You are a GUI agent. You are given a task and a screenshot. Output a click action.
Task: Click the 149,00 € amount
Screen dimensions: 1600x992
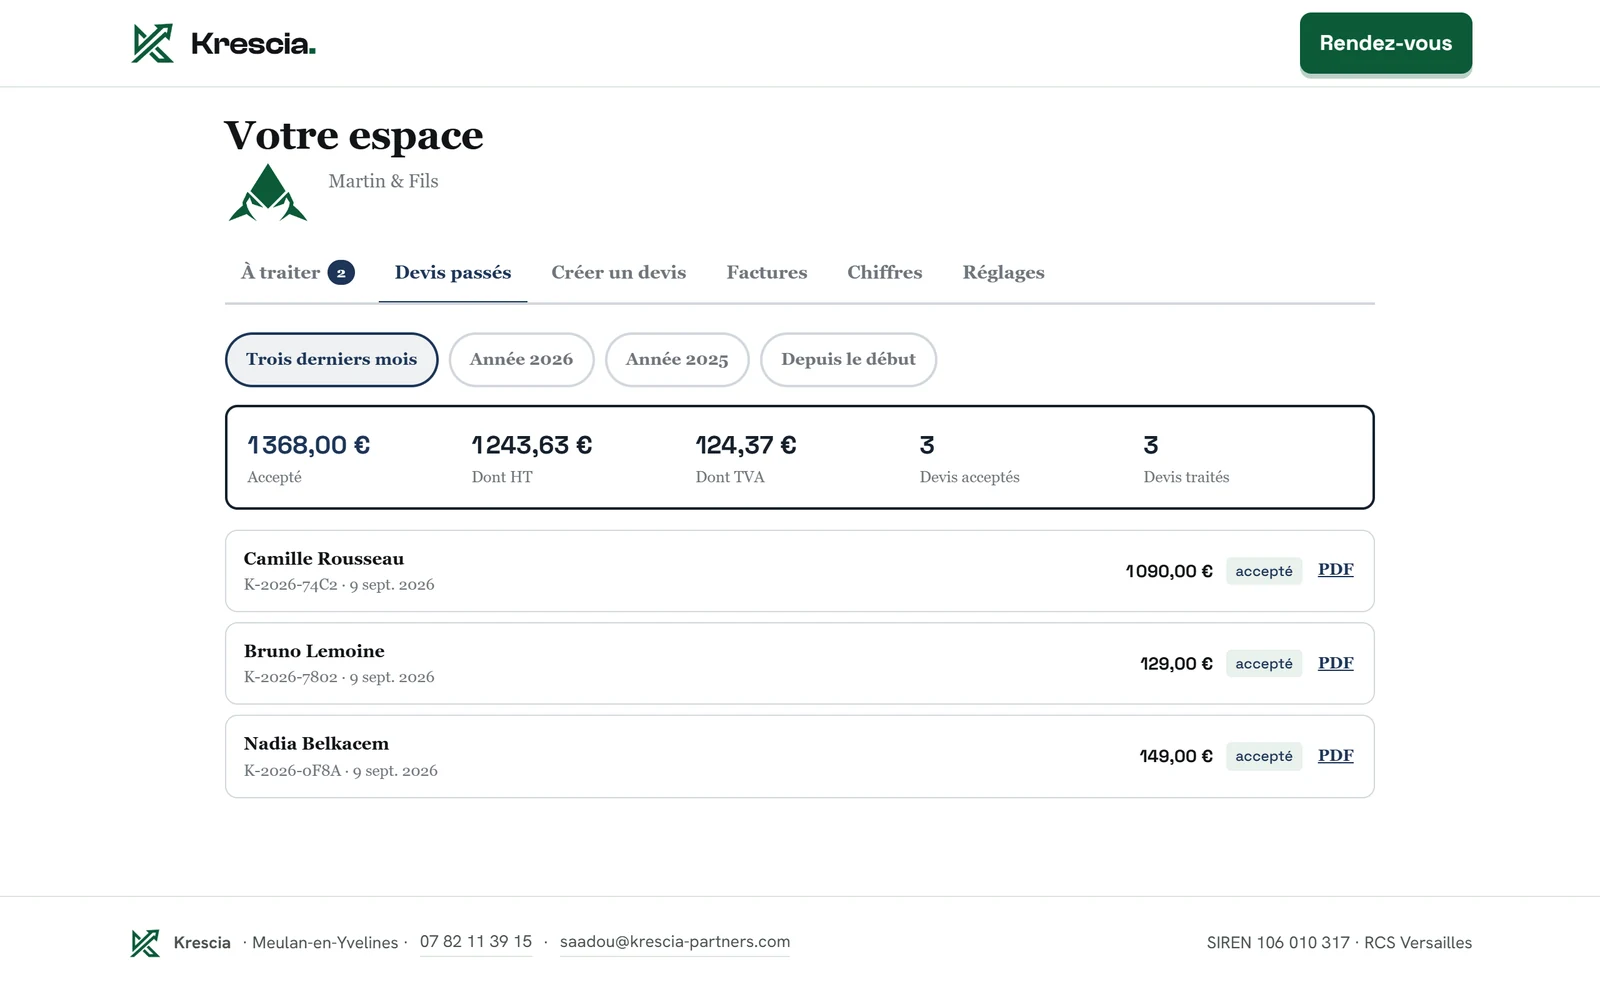click(1176, 756)
